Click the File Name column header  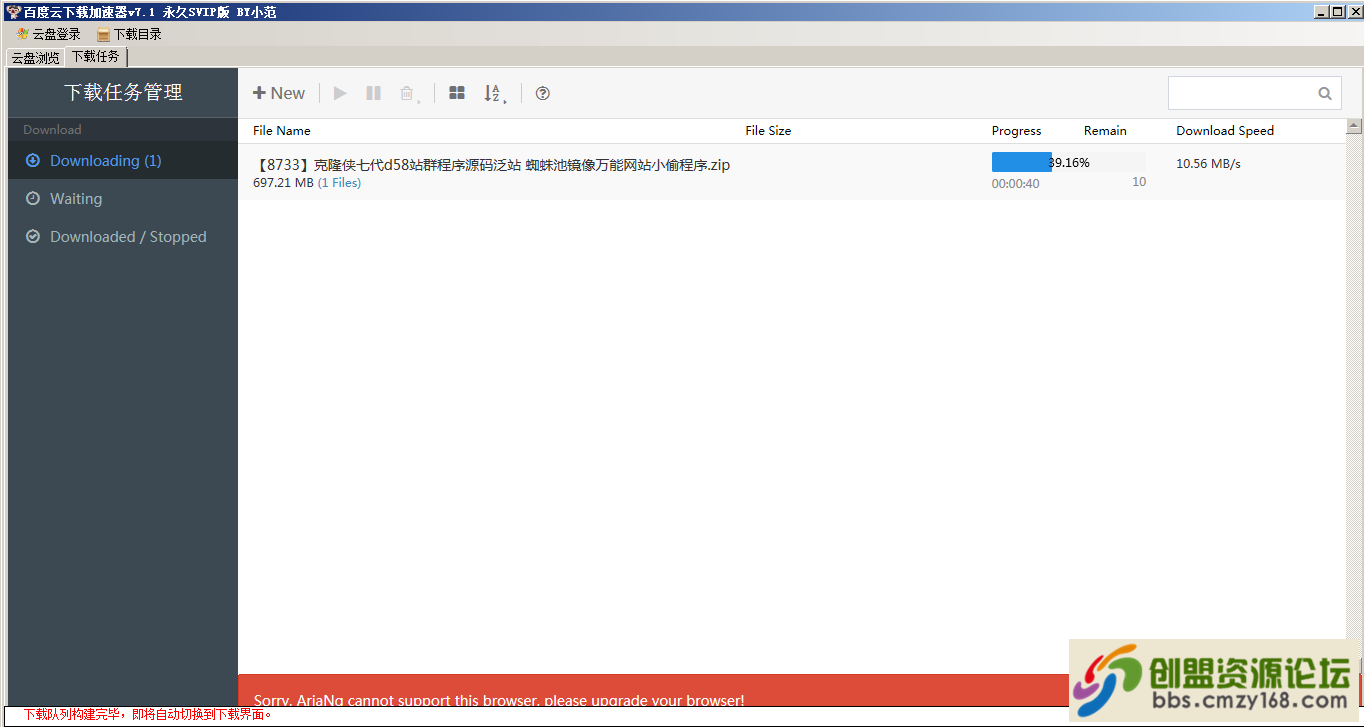[x=282, y=131]
